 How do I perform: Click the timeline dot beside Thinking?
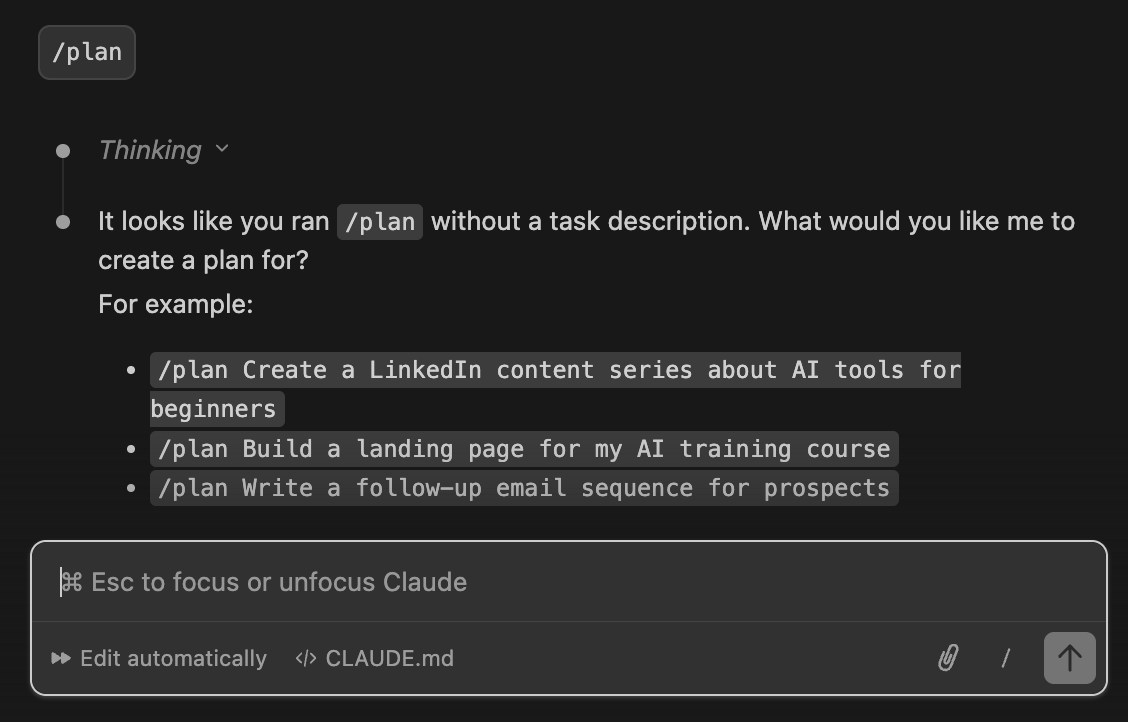coord(63,149)
